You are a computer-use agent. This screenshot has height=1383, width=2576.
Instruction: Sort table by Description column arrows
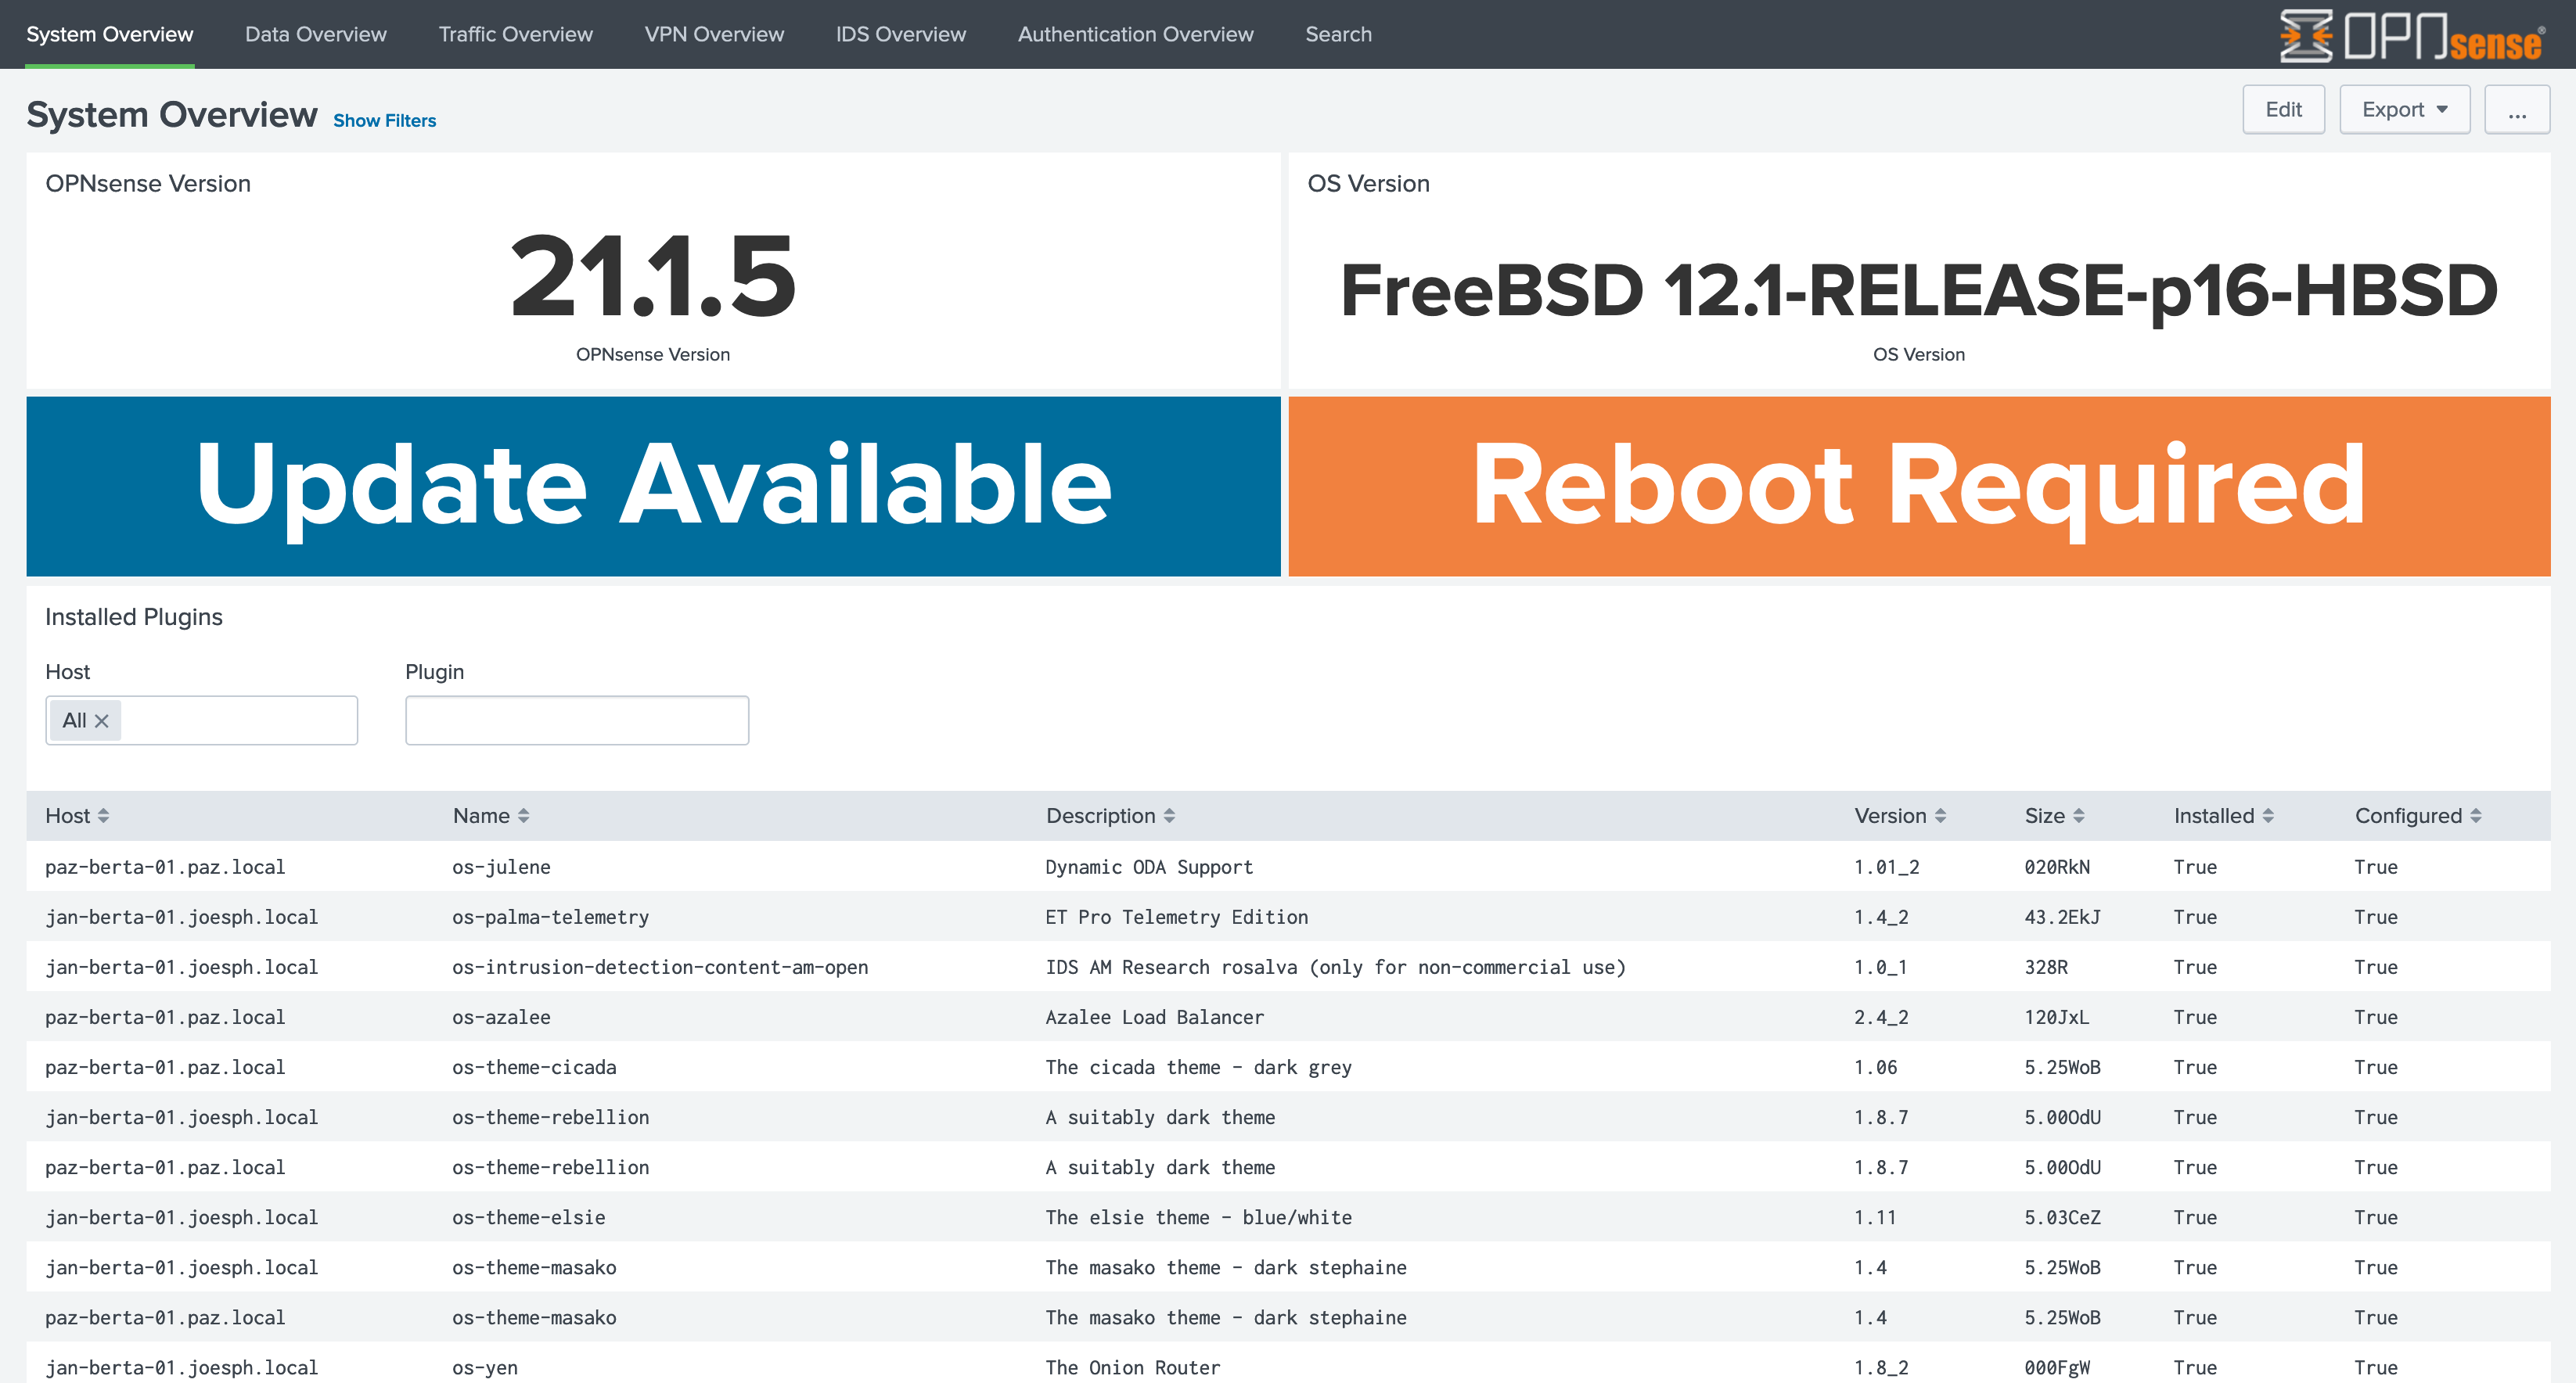click(1169, 816)
